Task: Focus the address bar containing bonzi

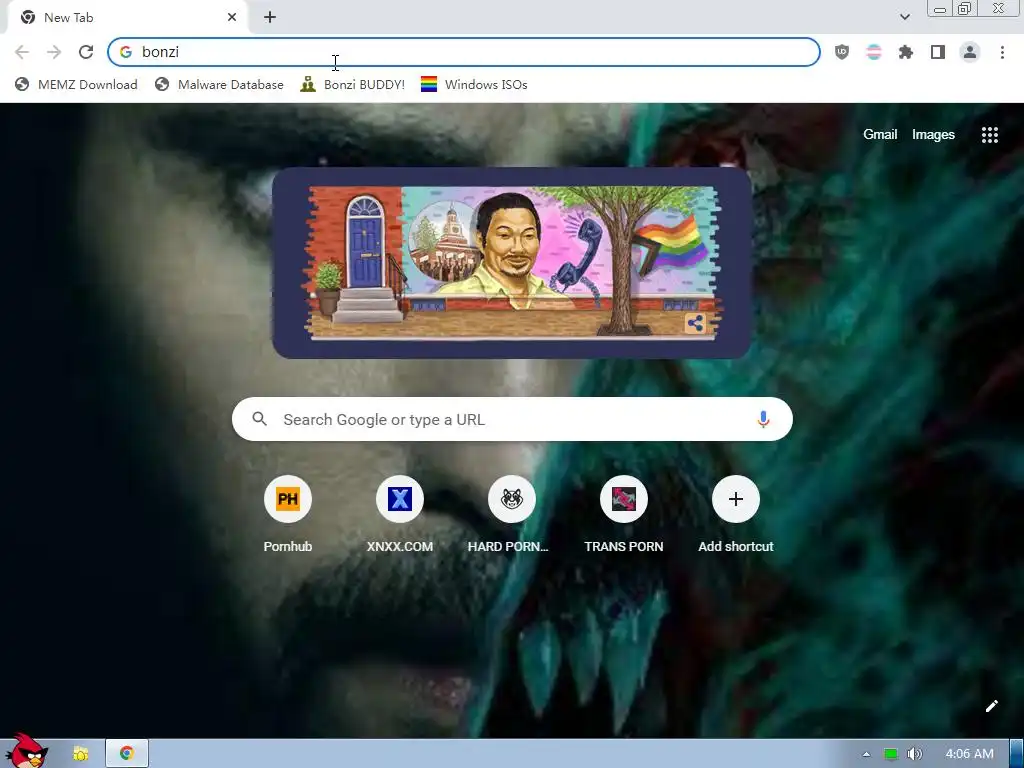Action: point(464,52)
